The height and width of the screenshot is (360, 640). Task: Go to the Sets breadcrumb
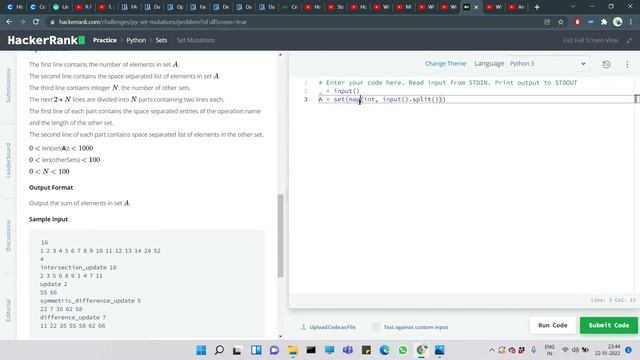tap(161, 40)
